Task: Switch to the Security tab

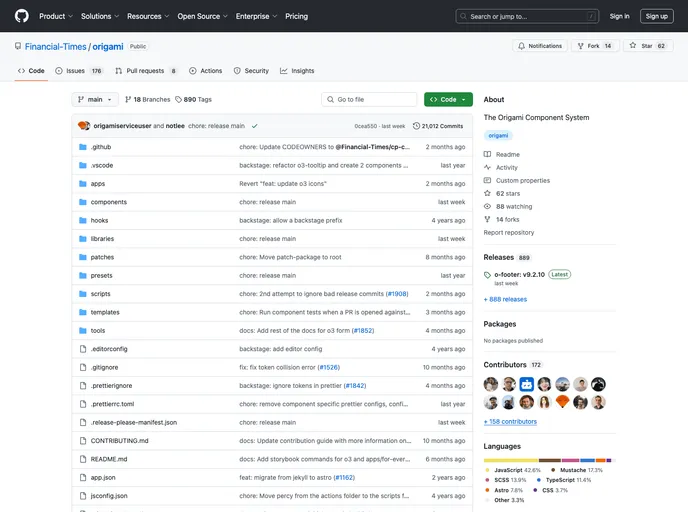Action: (251, 71)
